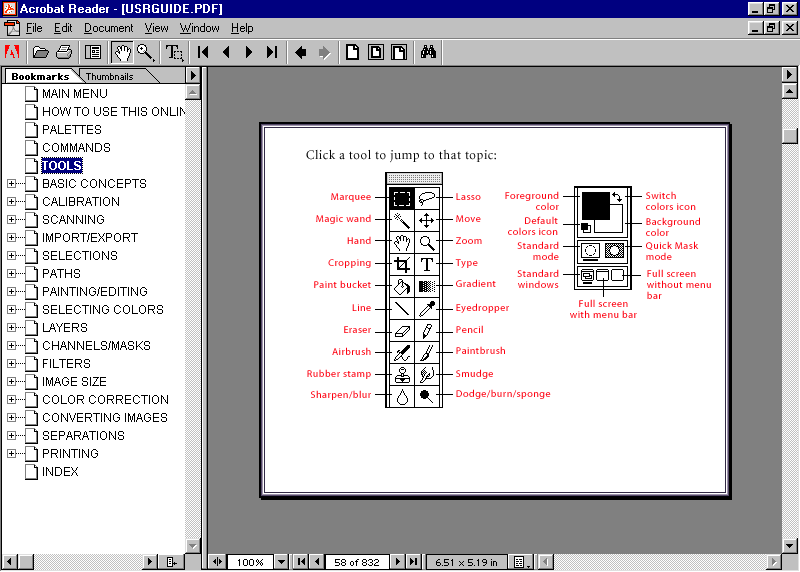Image resolution: width=800 pixels, height=572 pixels.
Task: Click the Standard mode icon in the diagram
Action: click(590, 251)
